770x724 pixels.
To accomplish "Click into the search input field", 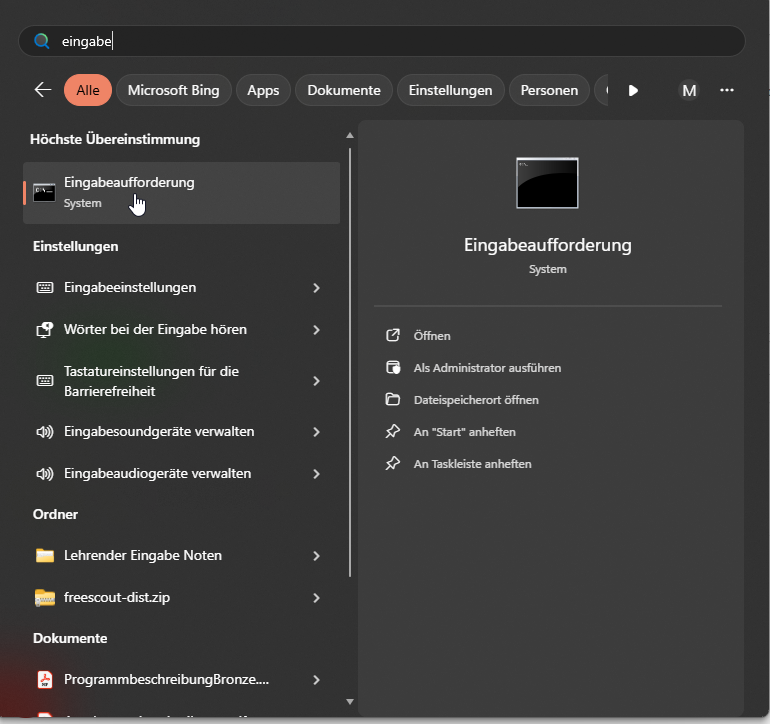I will tap(400, 41).
